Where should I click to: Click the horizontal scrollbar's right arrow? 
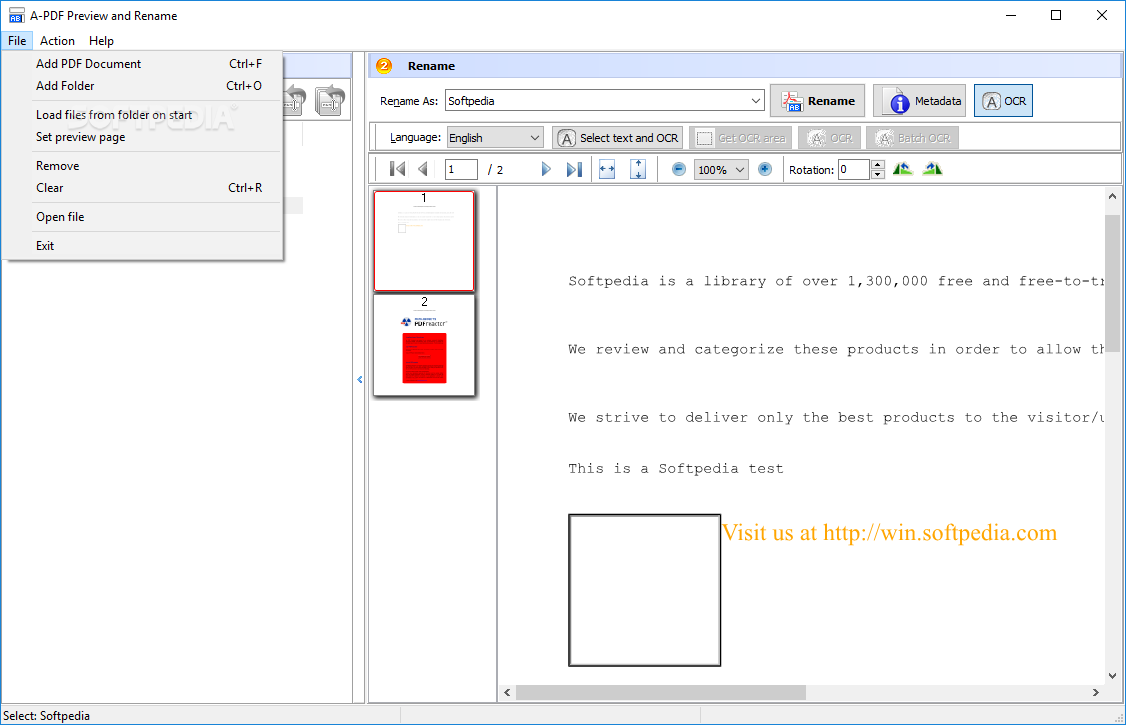click(1096, 693)
